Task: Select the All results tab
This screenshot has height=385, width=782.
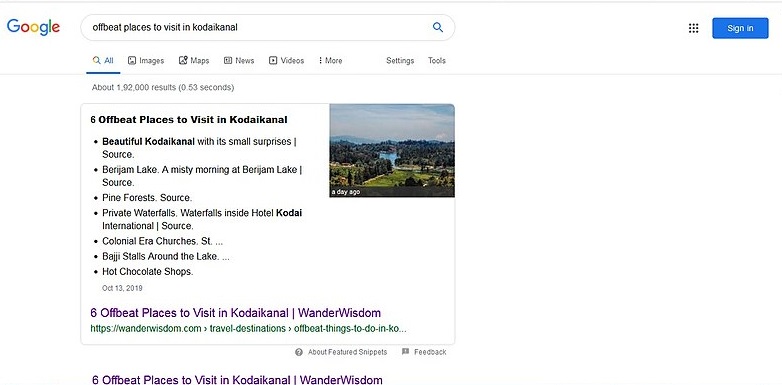Action: [x=103, y=61]
